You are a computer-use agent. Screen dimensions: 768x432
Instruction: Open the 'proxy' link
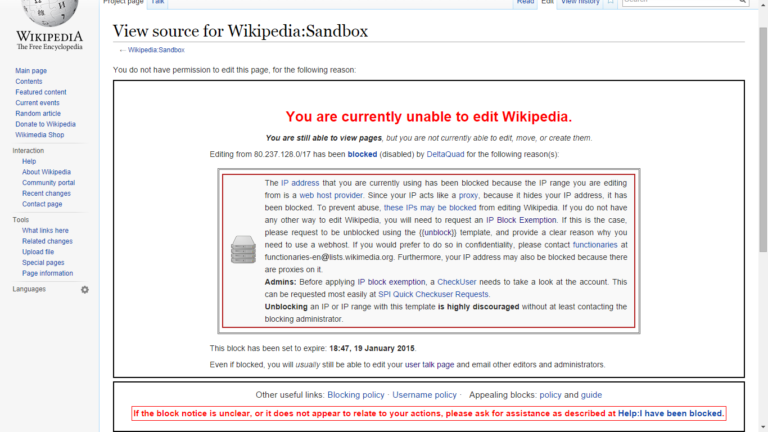pyautogui.click(x=468, y=195)
